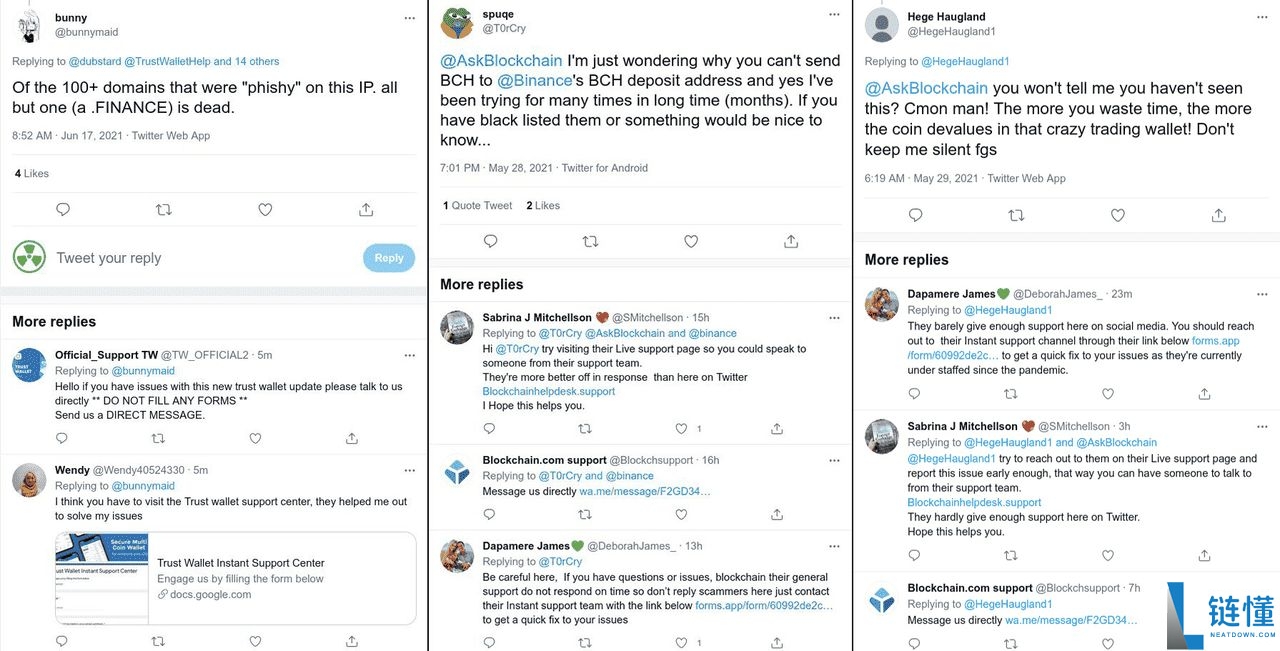Share spuqe's tweet via share icon
Viewport: 1280px width, 651px height.
click(791, 241)
